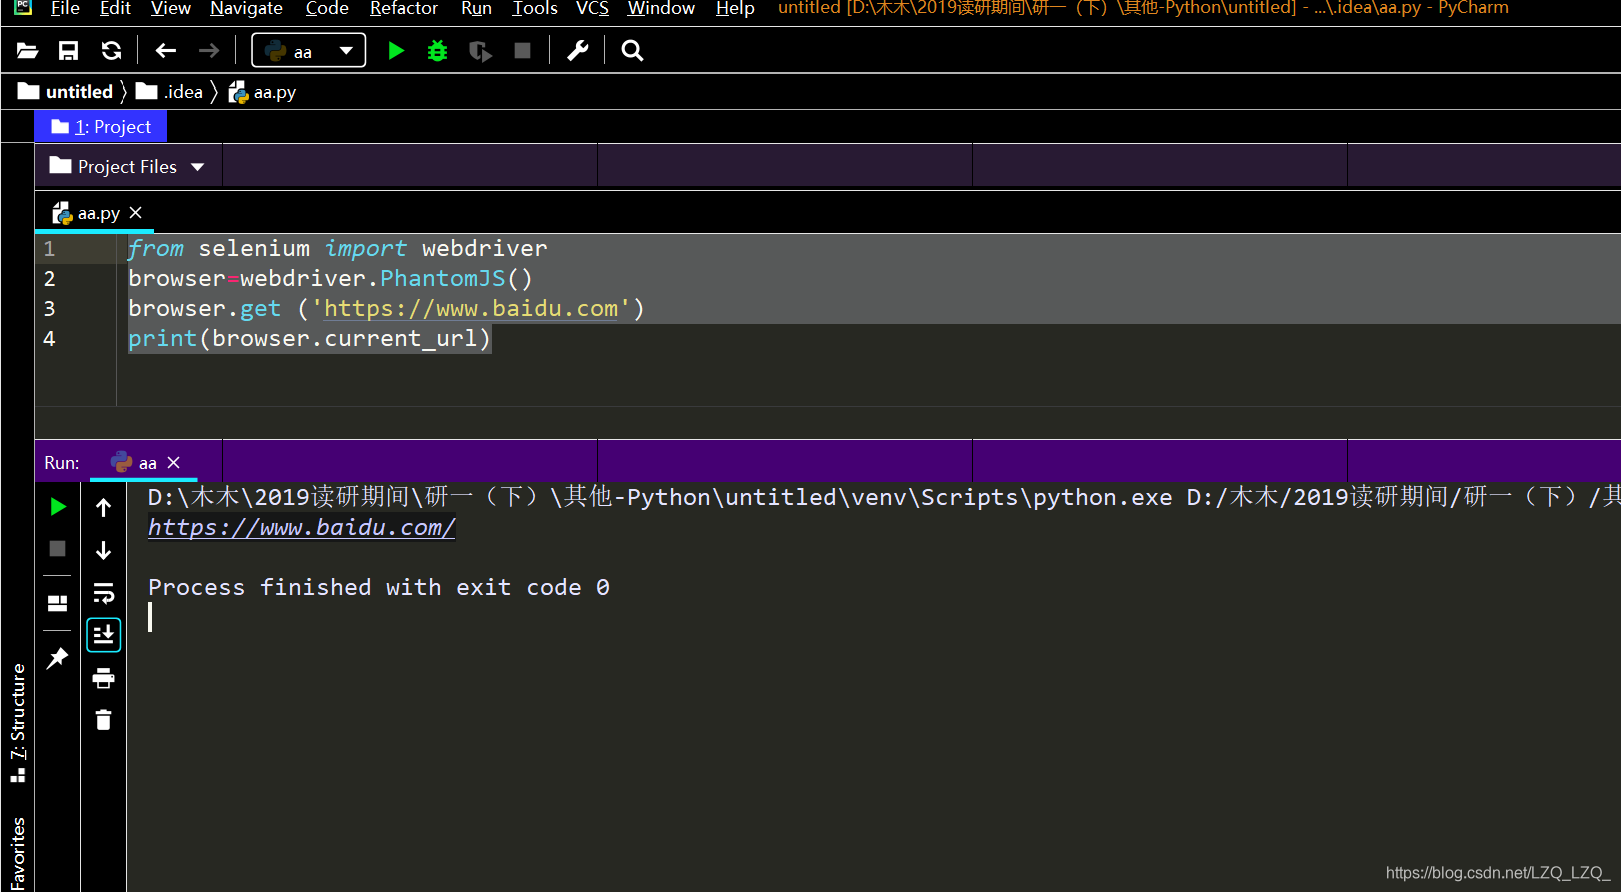
Task: Toggle the '1: Project' tool window tab
Action: pos(101,127)
